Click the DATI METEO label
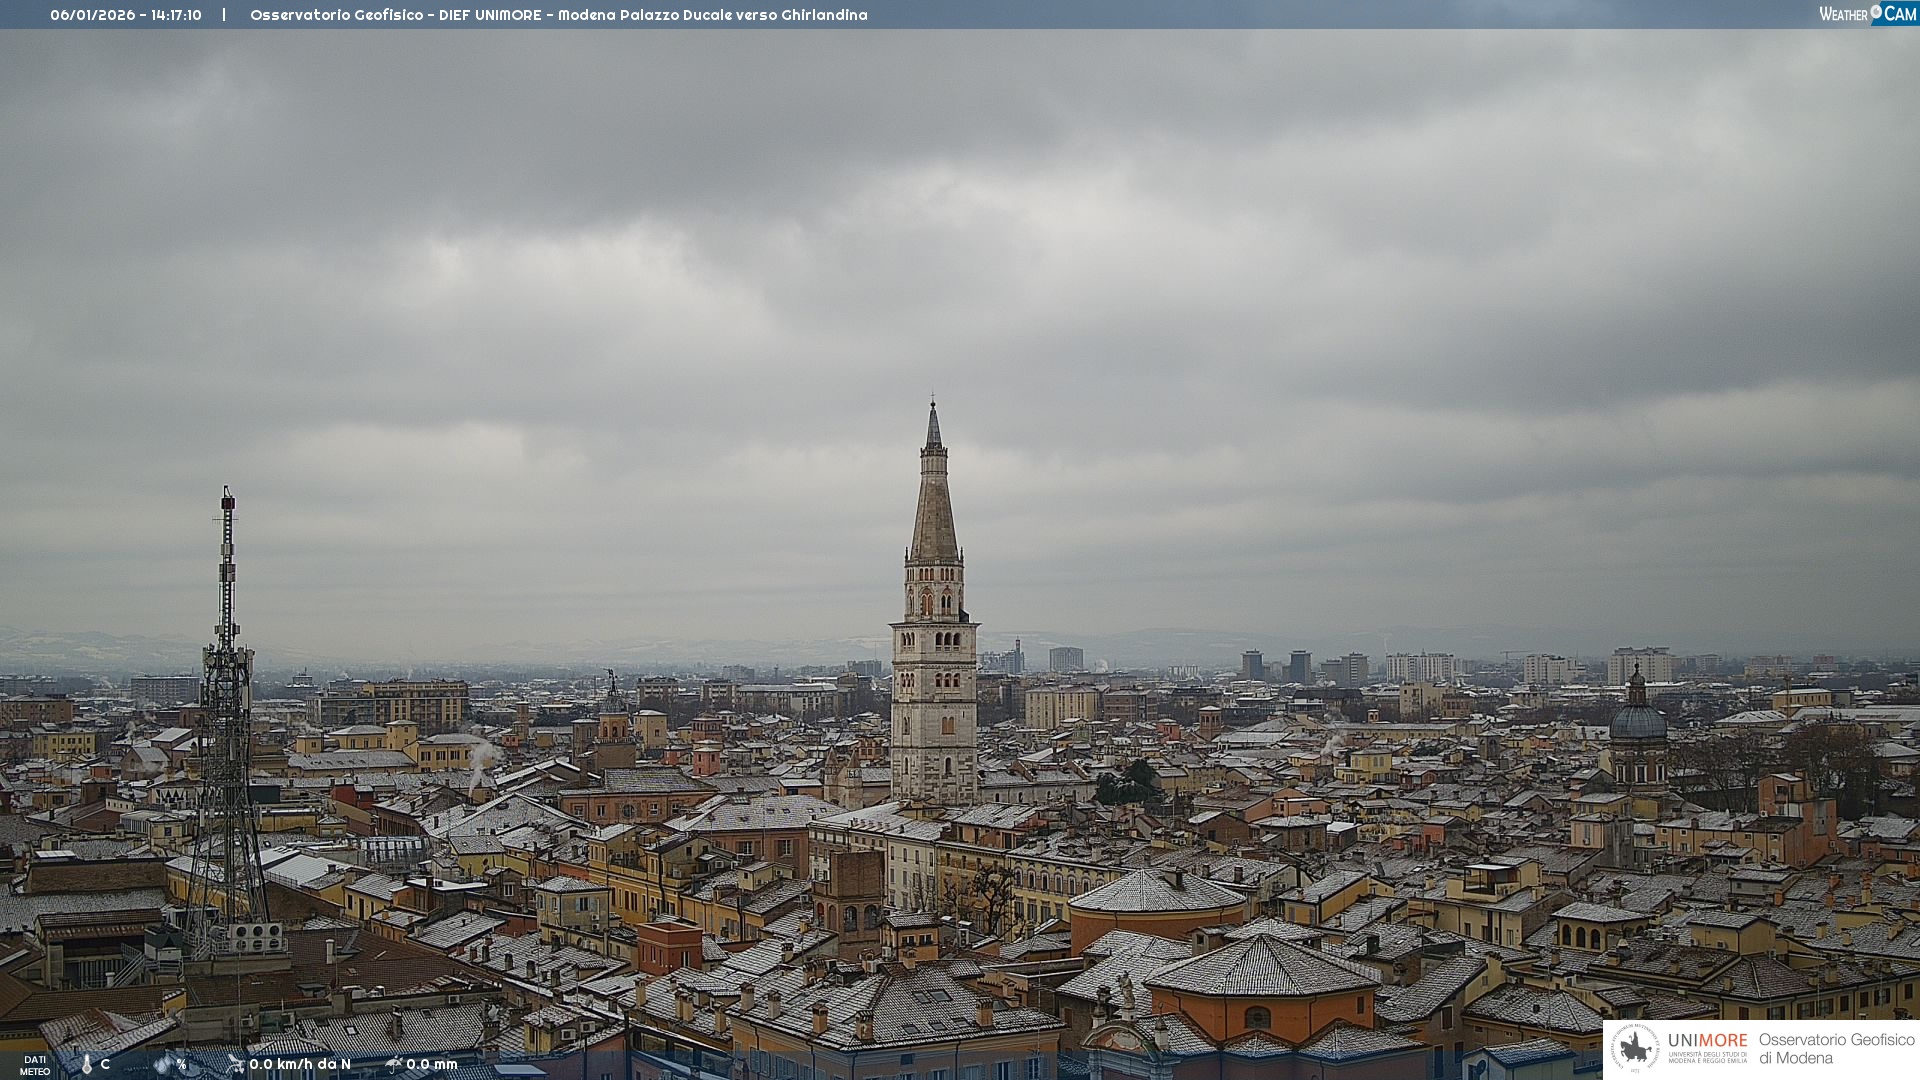Viewport: 1920px width, 1080px height. coord(35,1065)
